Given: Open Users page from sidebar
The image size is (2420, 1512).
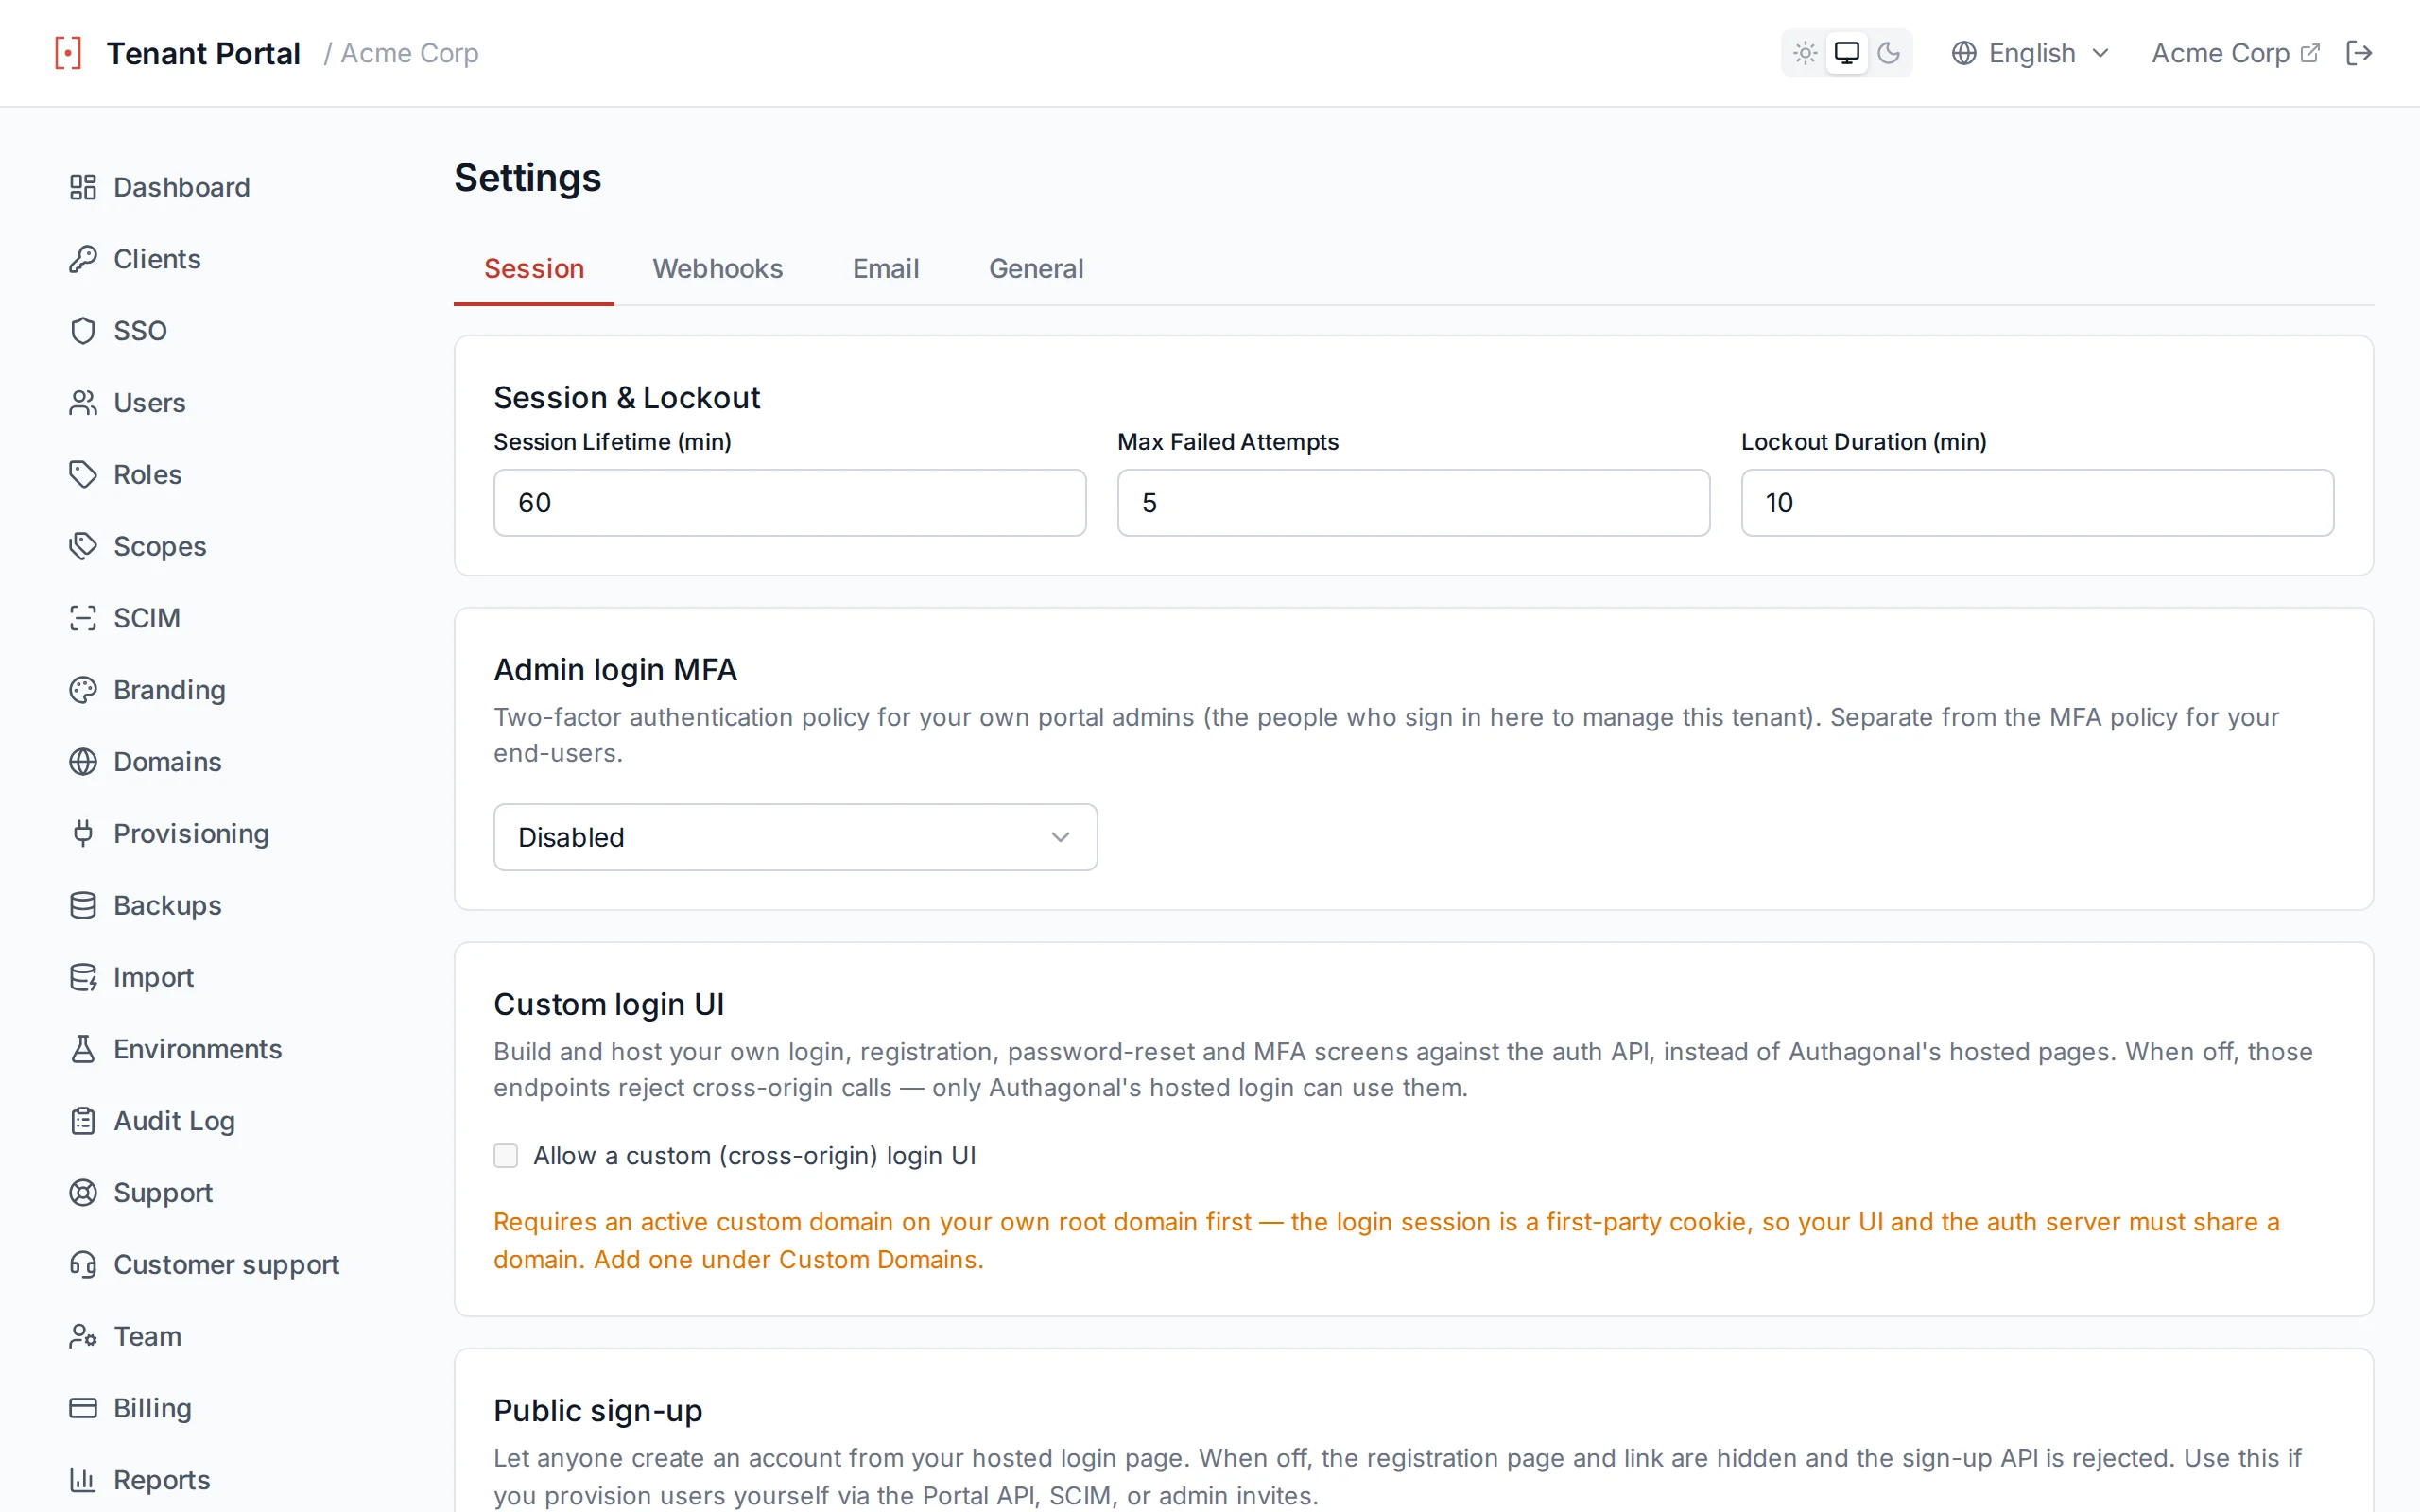Looking at the screenshot, I should tap(149, 403).
